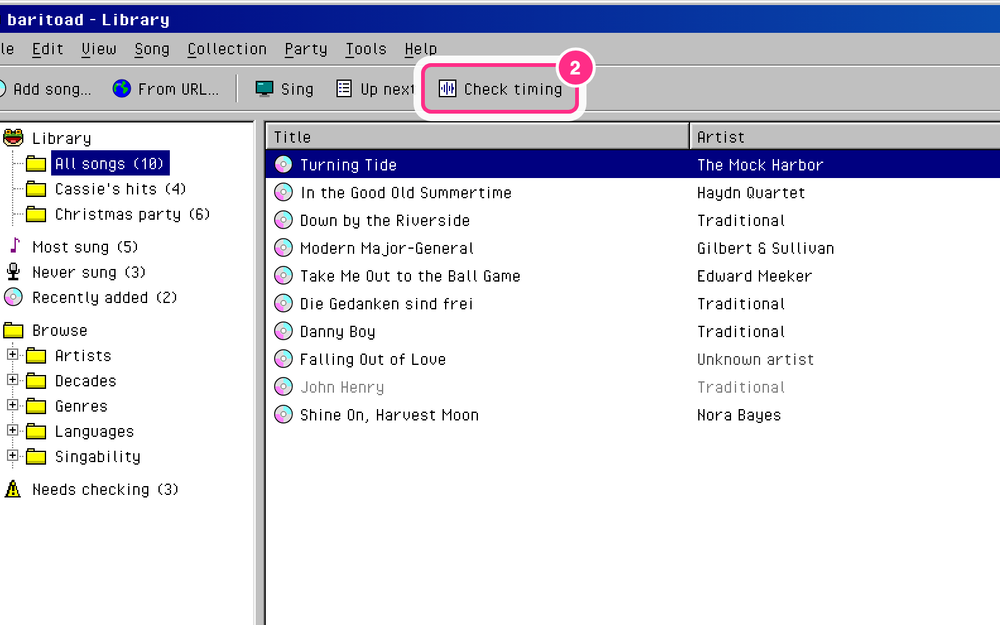
Task: Open the Party menu
Action: (x=305, y=49)
